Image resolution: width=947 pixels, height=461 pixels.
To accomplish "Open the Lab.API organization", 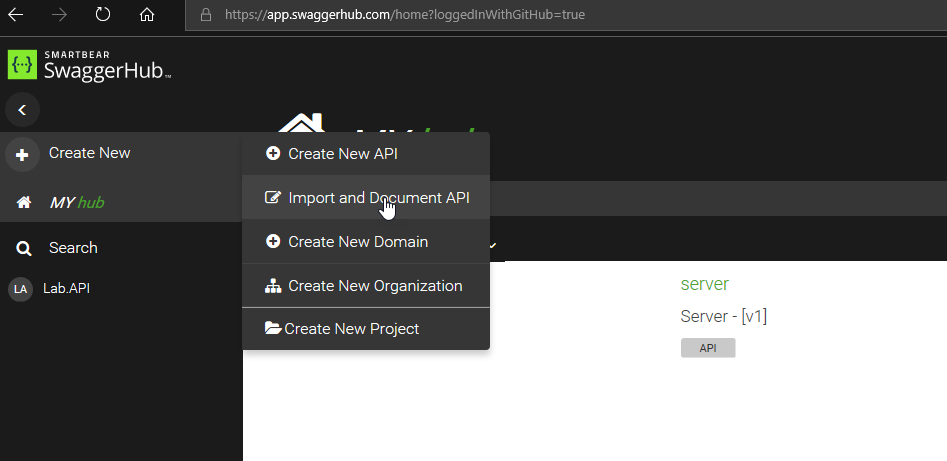I will point(66,289).
